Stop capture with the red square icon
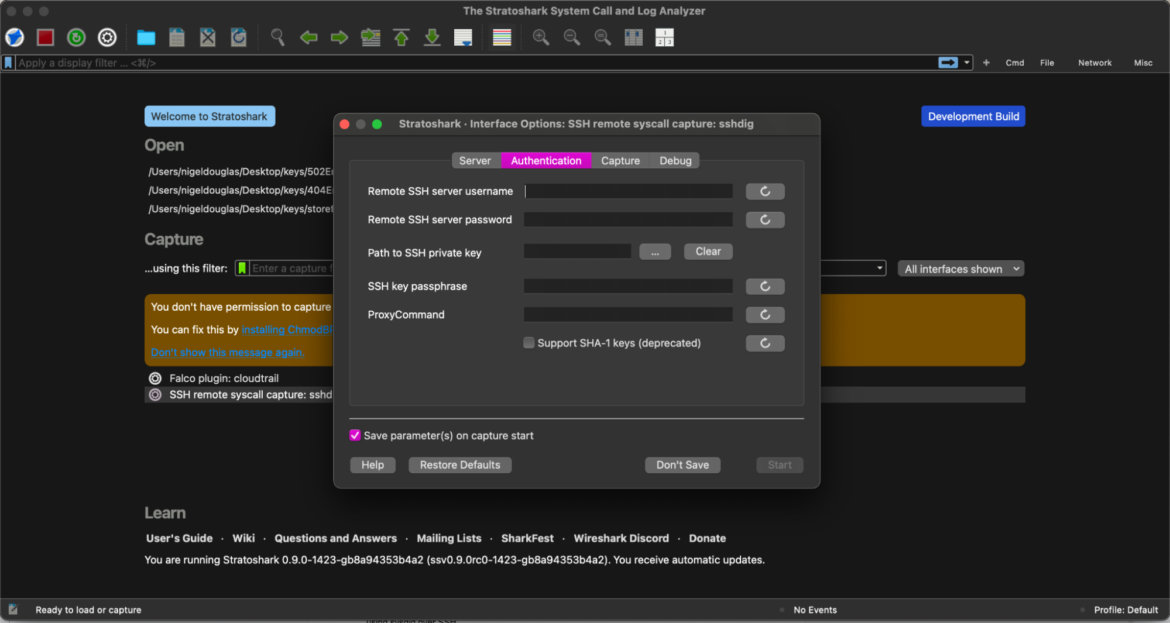 tap(46, 37)
